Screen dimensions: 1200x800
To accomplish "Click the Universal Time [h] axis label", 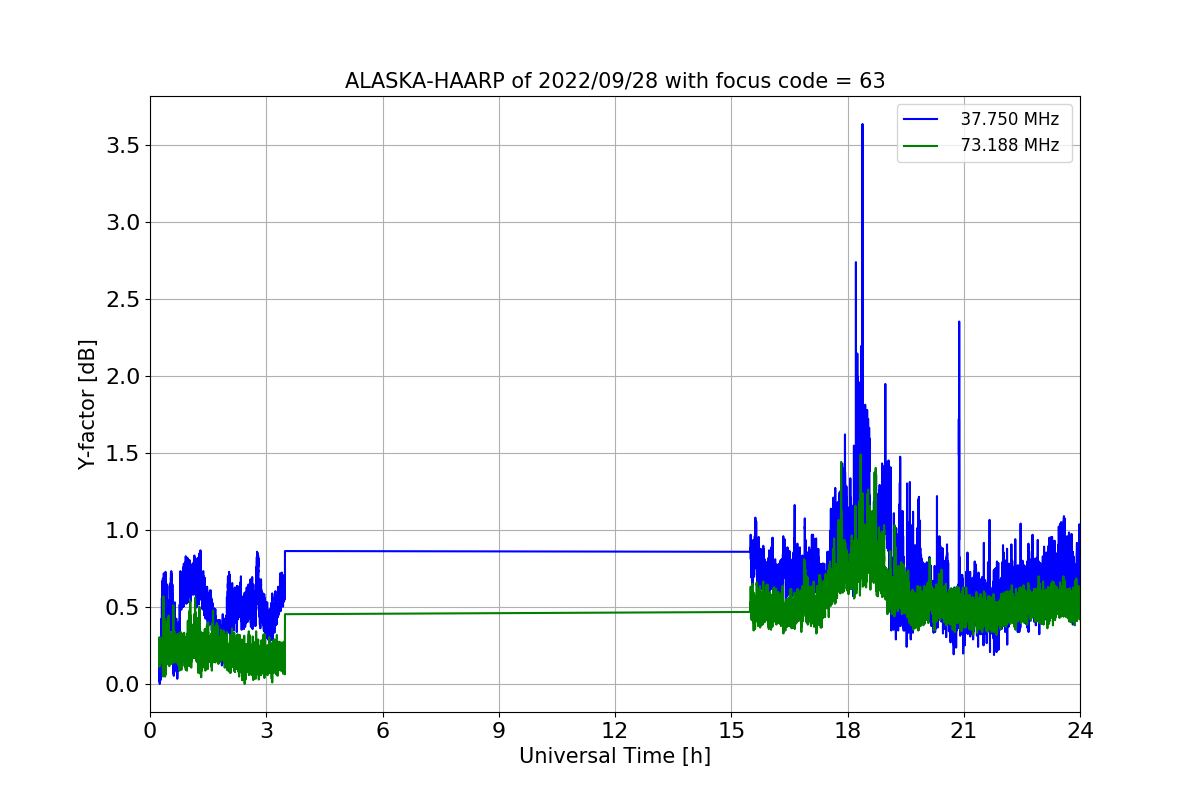I will (615, 757).
